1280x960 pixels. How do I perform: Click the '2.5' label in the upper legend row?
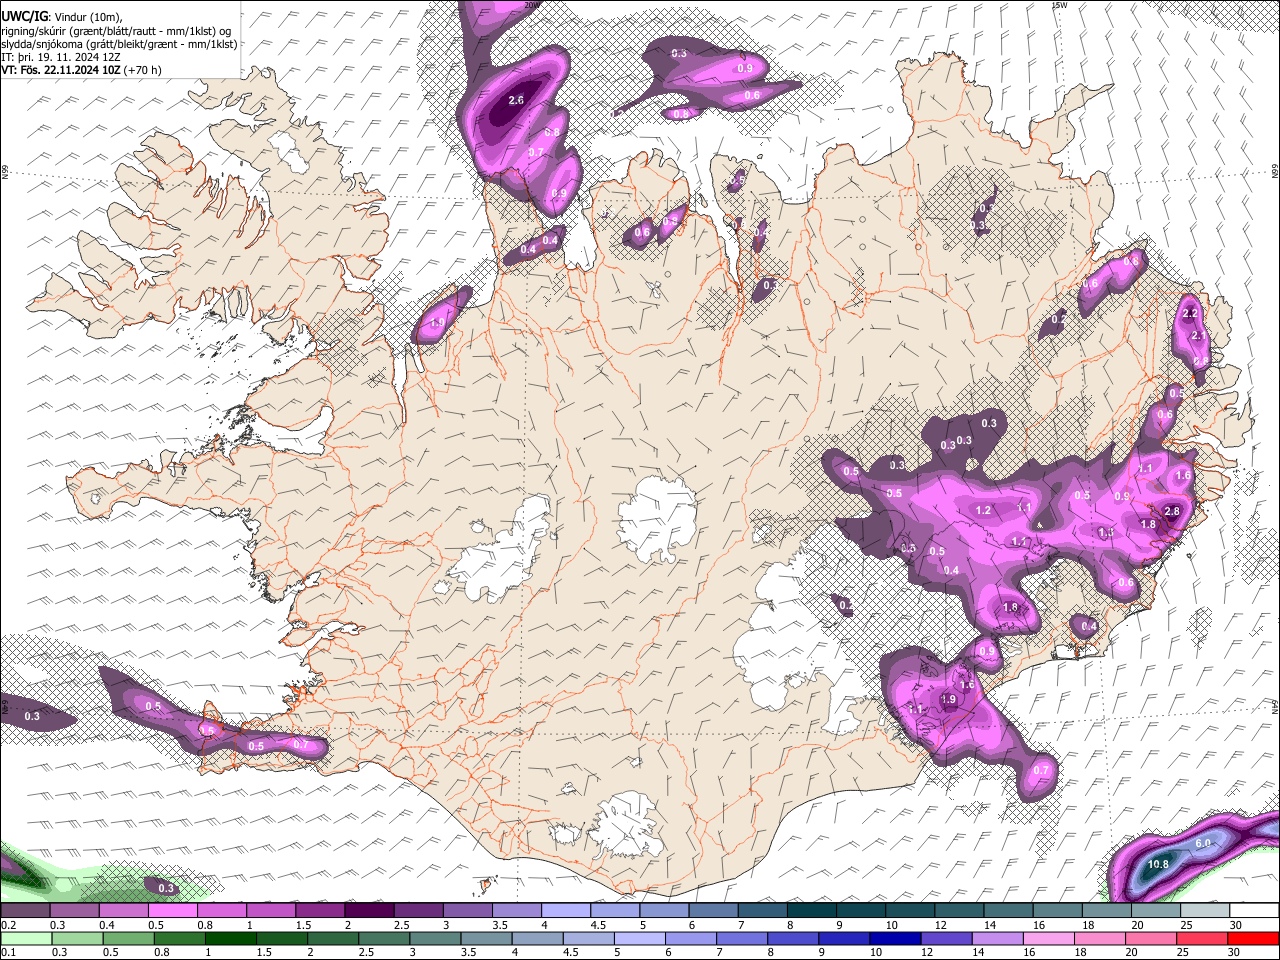[x=401, y=925]
